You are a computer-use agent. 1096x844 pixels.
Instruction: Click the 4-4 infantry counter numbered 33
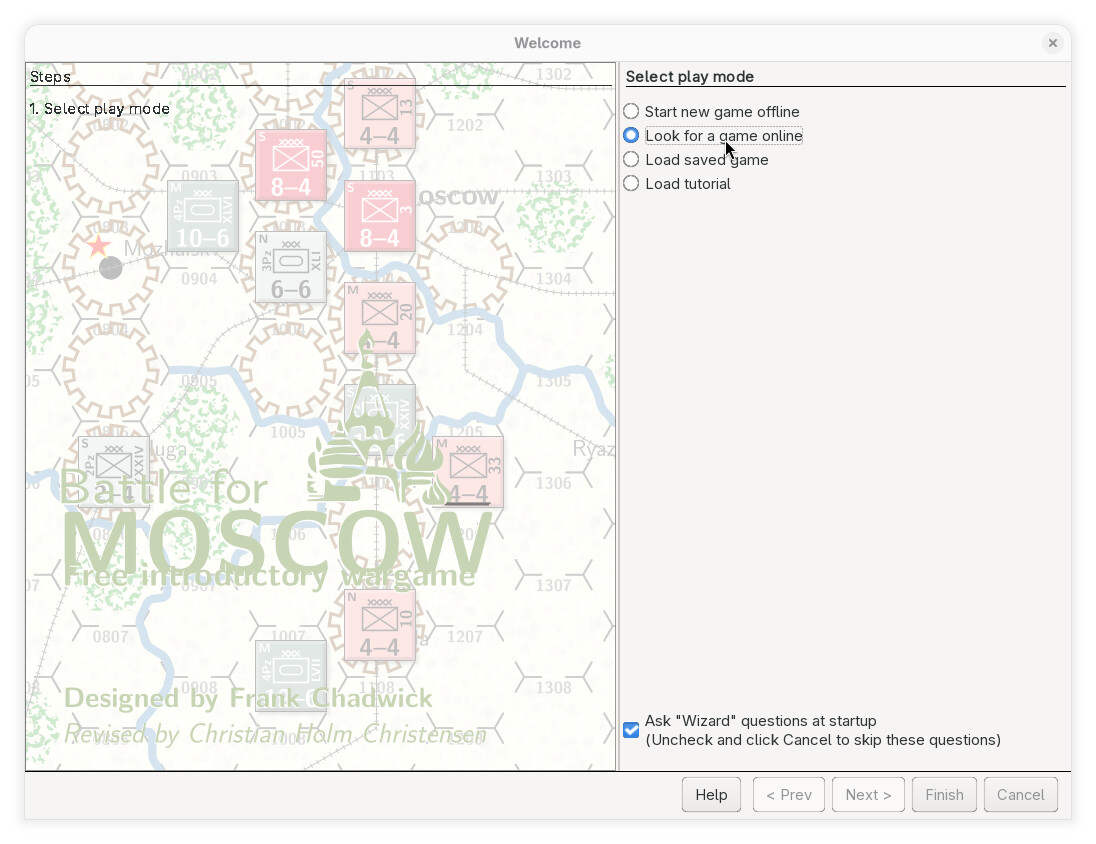click(468, 471)
